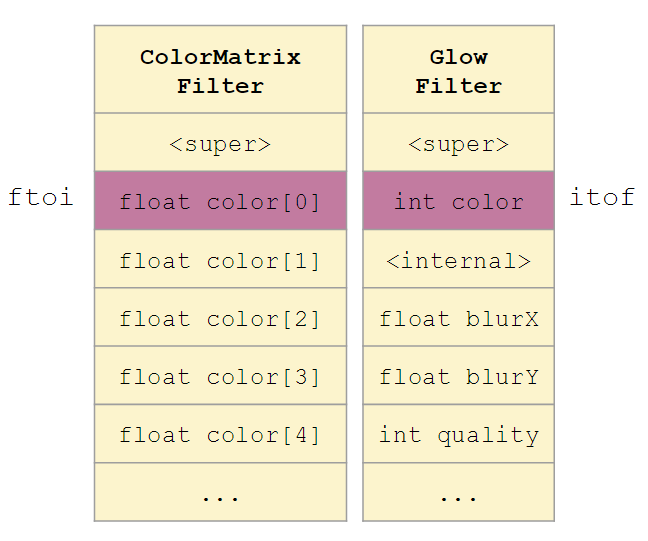This screenshot has height=541, width=648.
Task: Click the Glow Filter header cell
Action: pos(458,70)
